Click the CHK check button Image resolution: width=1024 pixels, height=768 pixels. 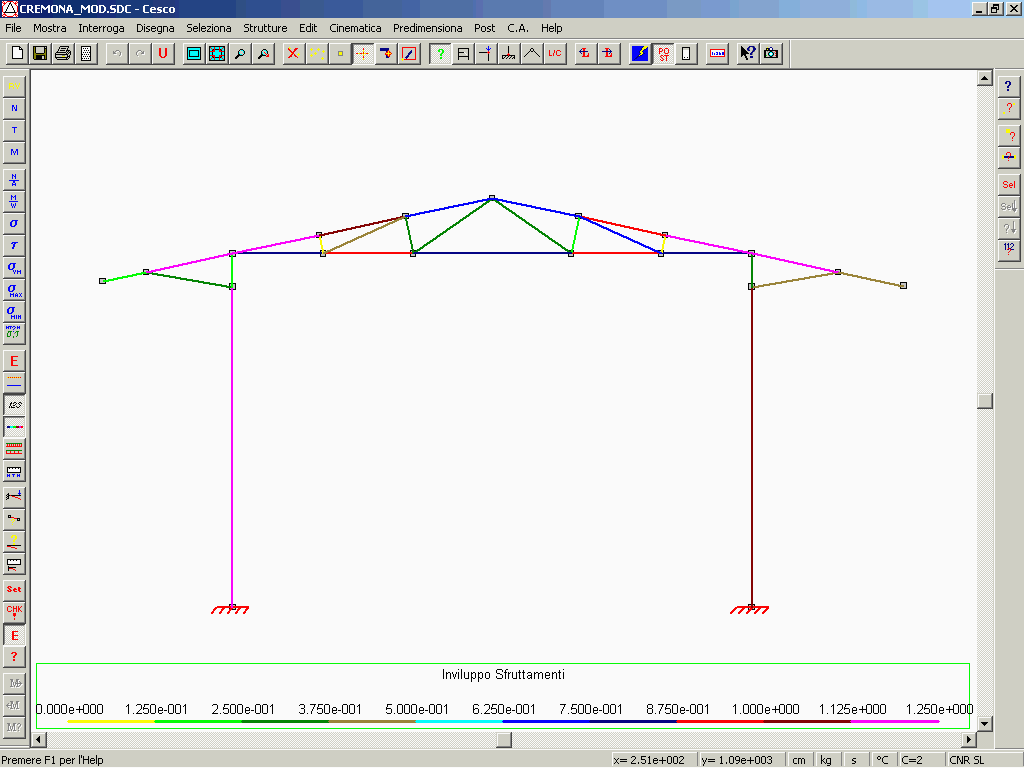14,611
